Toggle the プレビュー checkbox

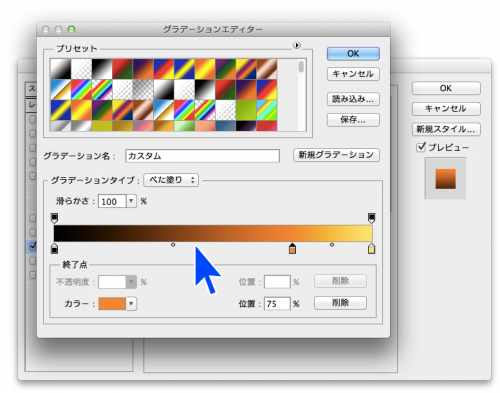(x=421, y=147)
